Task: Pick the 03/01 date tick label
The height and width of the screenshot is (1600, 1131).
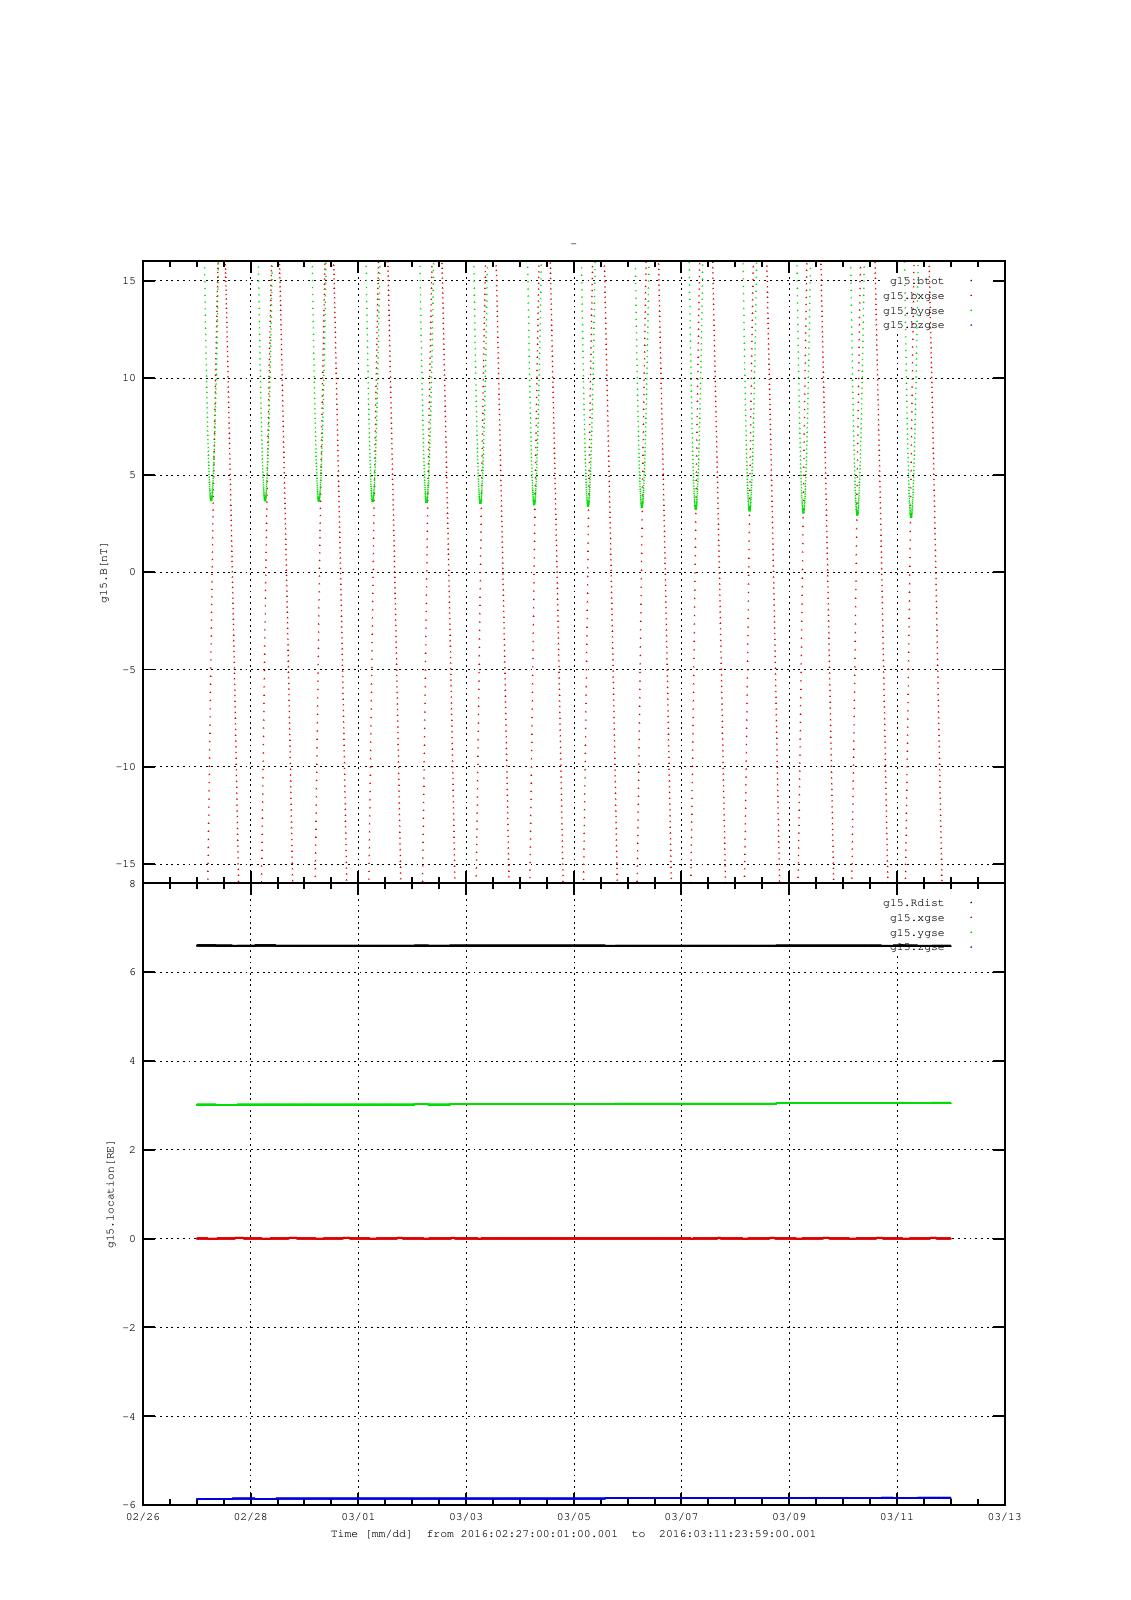Action: click(358, 1517)
